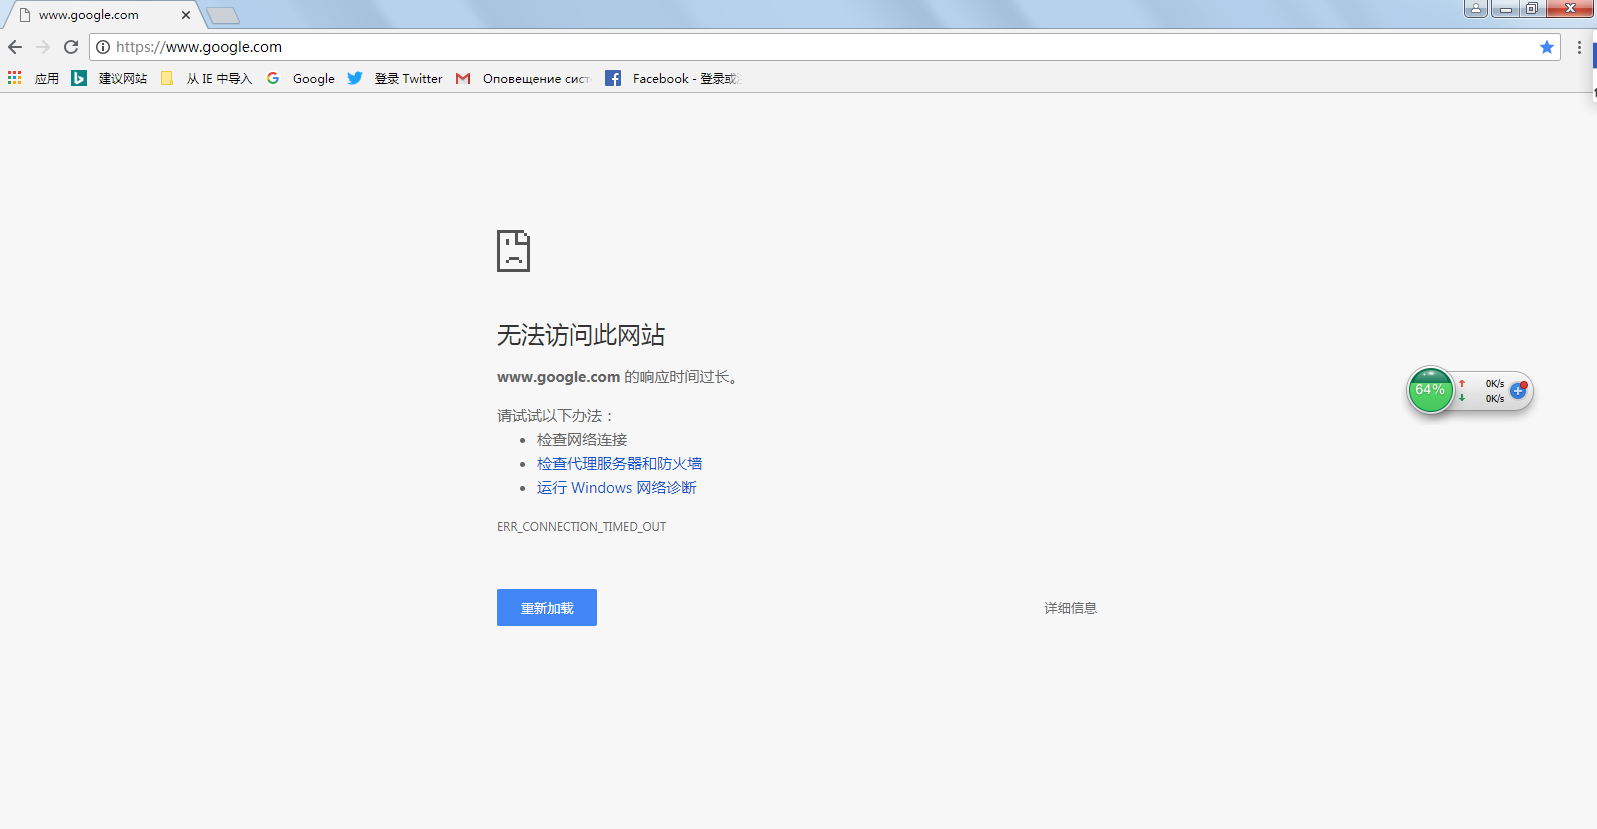Open the Google bookmark
Screen dimensions: 1597x829
300,78
